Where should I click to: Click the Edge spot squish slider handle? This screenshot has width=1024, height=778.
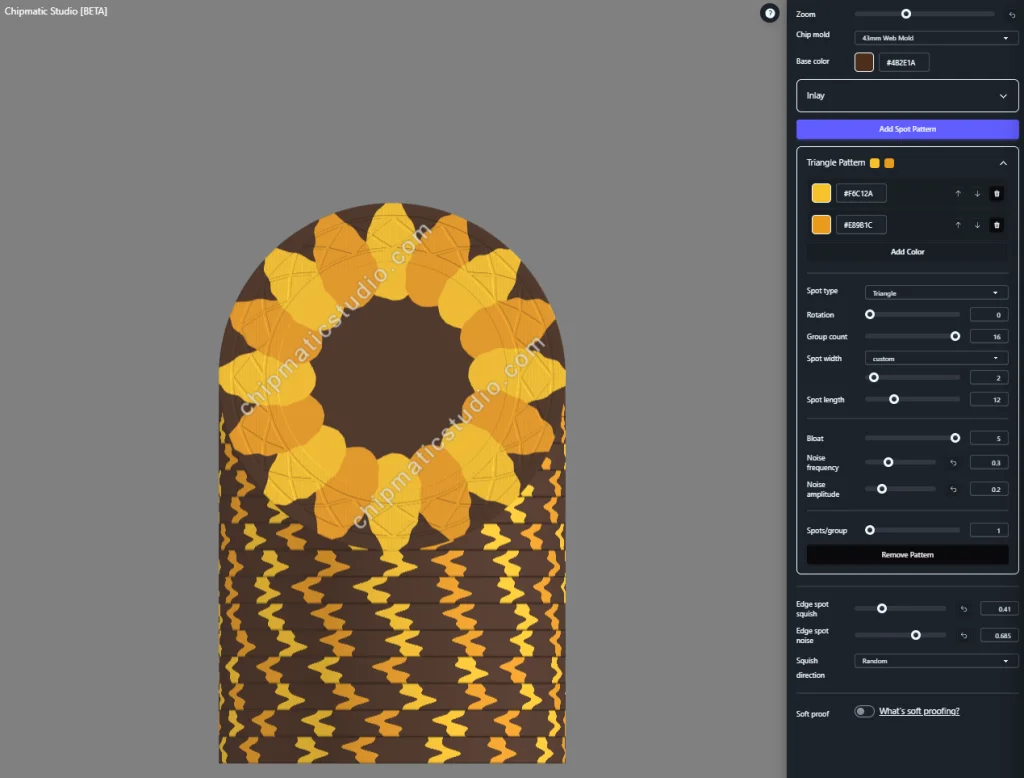click(882, 609)
